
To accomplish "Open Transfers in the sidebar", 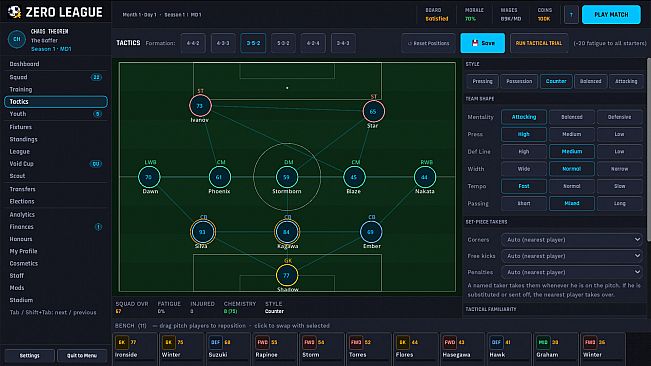I will (56, 189).
